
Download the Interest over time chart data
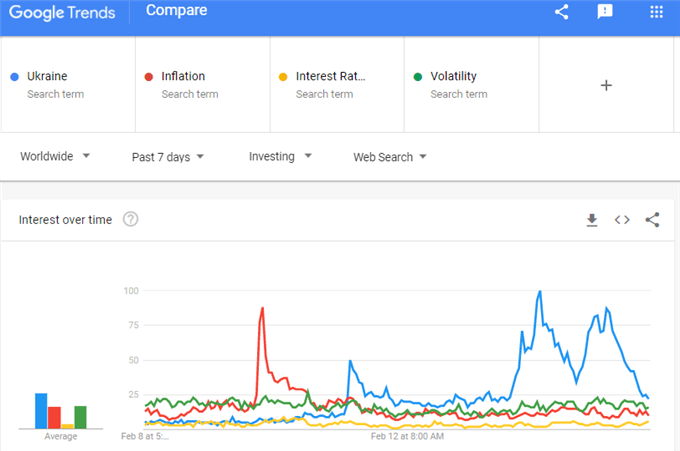coord(592,220)
